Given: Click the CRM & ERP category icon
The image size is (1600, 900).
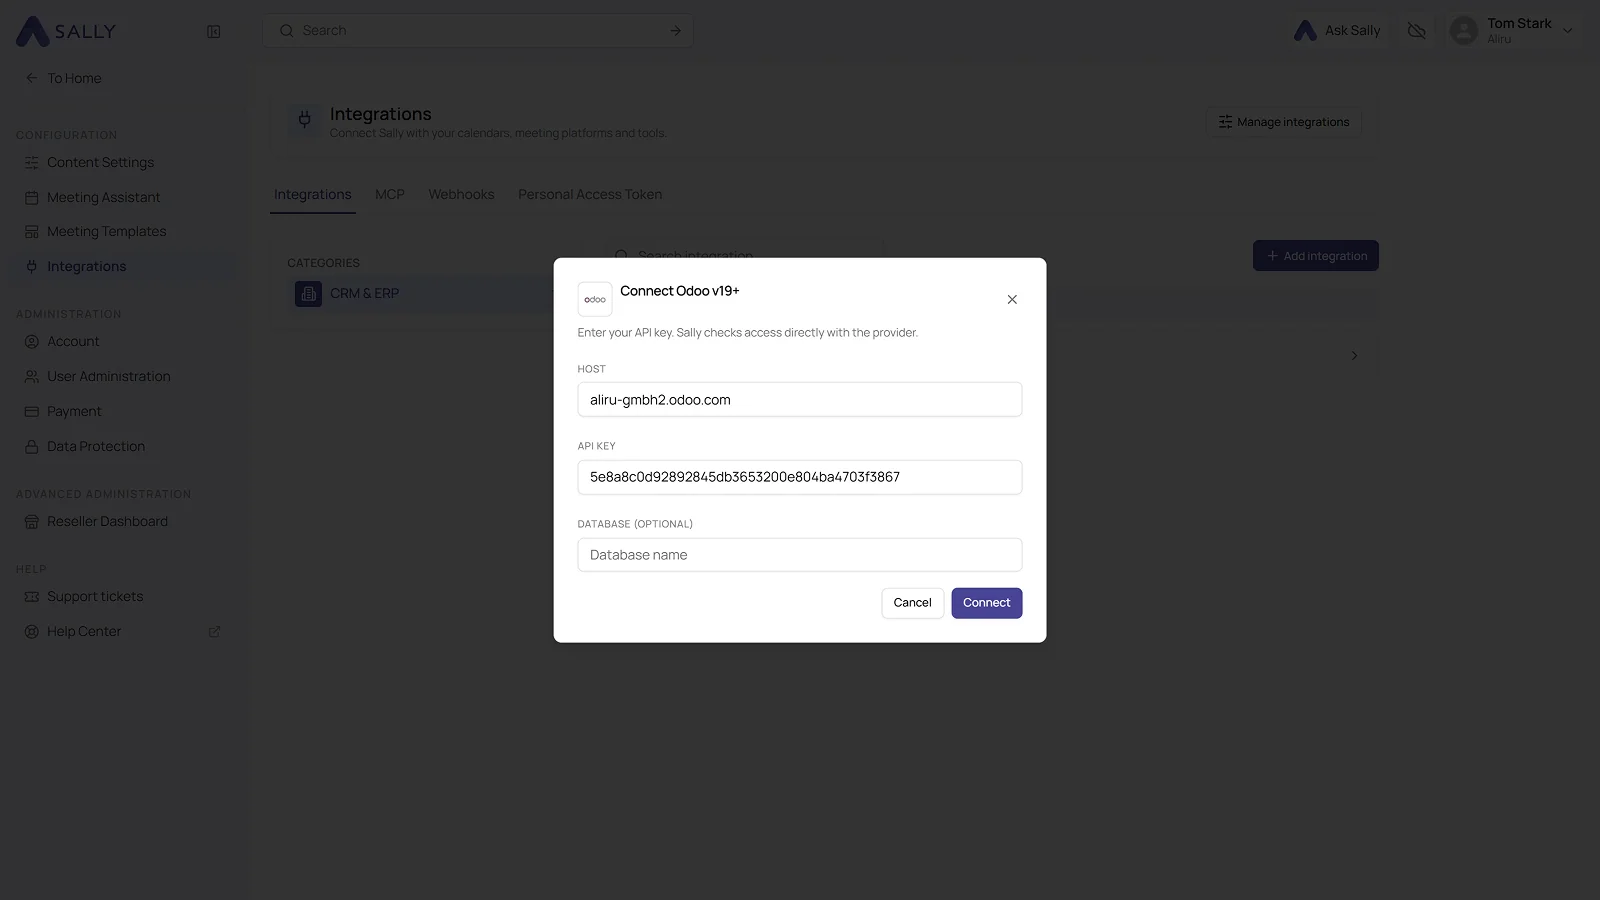Looking at the screenshot, I should 308,293.
